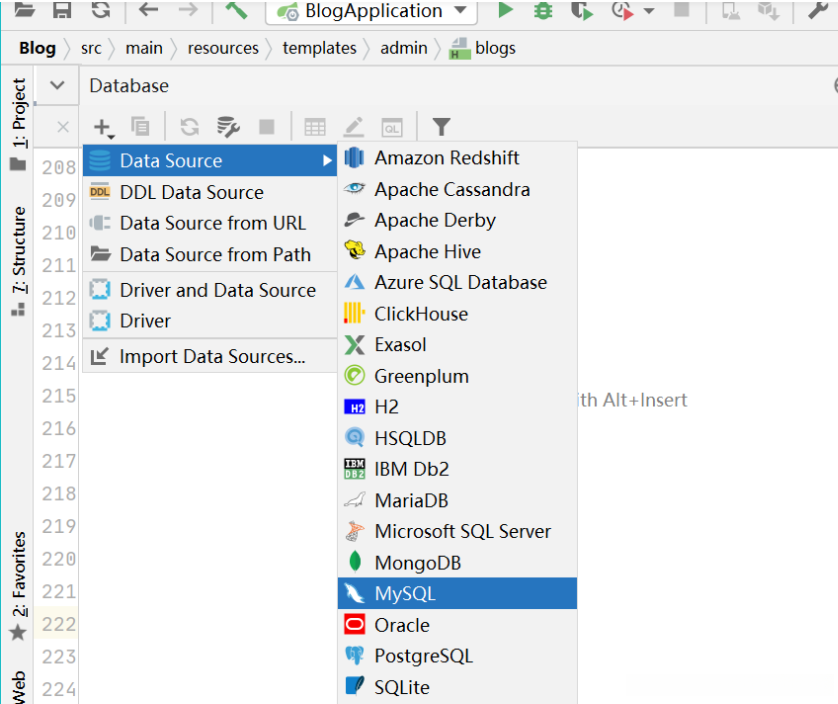Start debugging with the bug icon

pos(543,10)
